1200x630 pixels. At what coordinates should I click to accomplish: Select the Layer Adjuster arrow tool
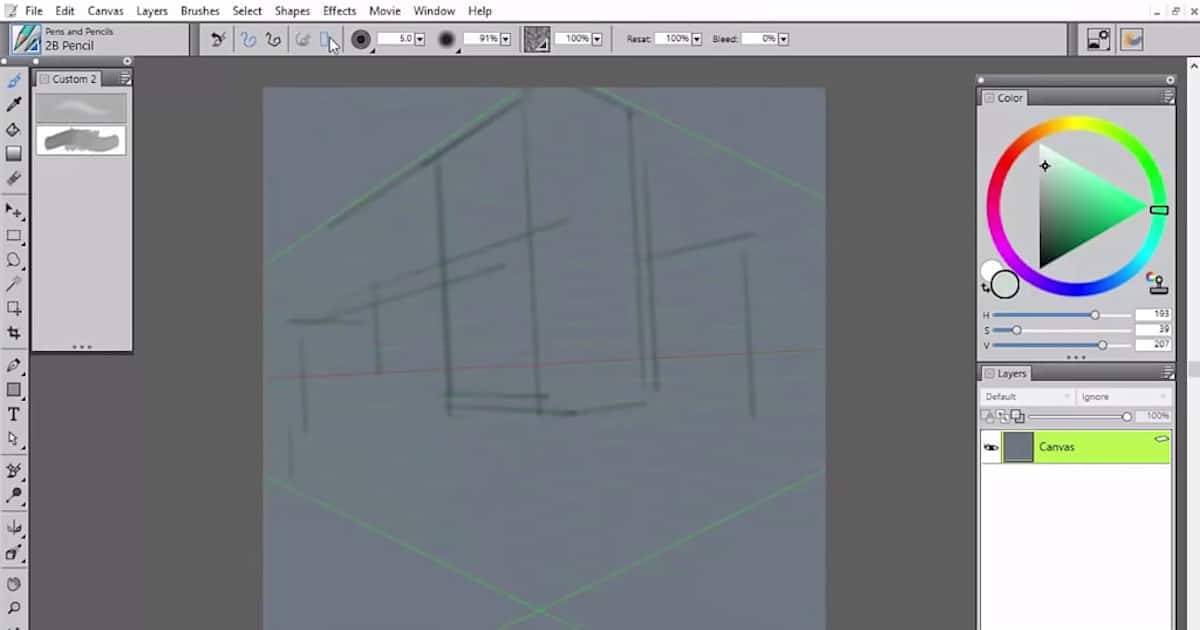(x=14, y=212)
